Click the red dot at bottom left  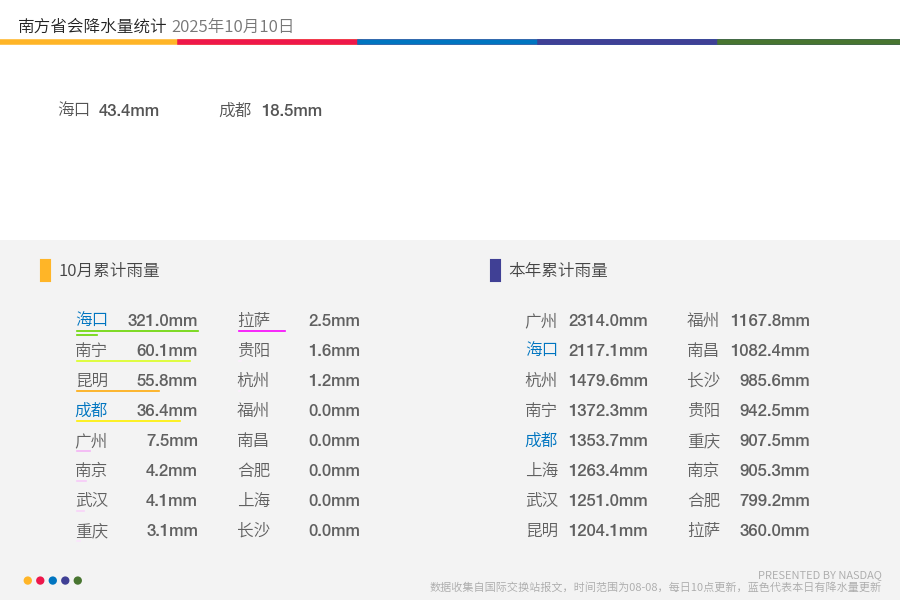[x=40, y=580]
